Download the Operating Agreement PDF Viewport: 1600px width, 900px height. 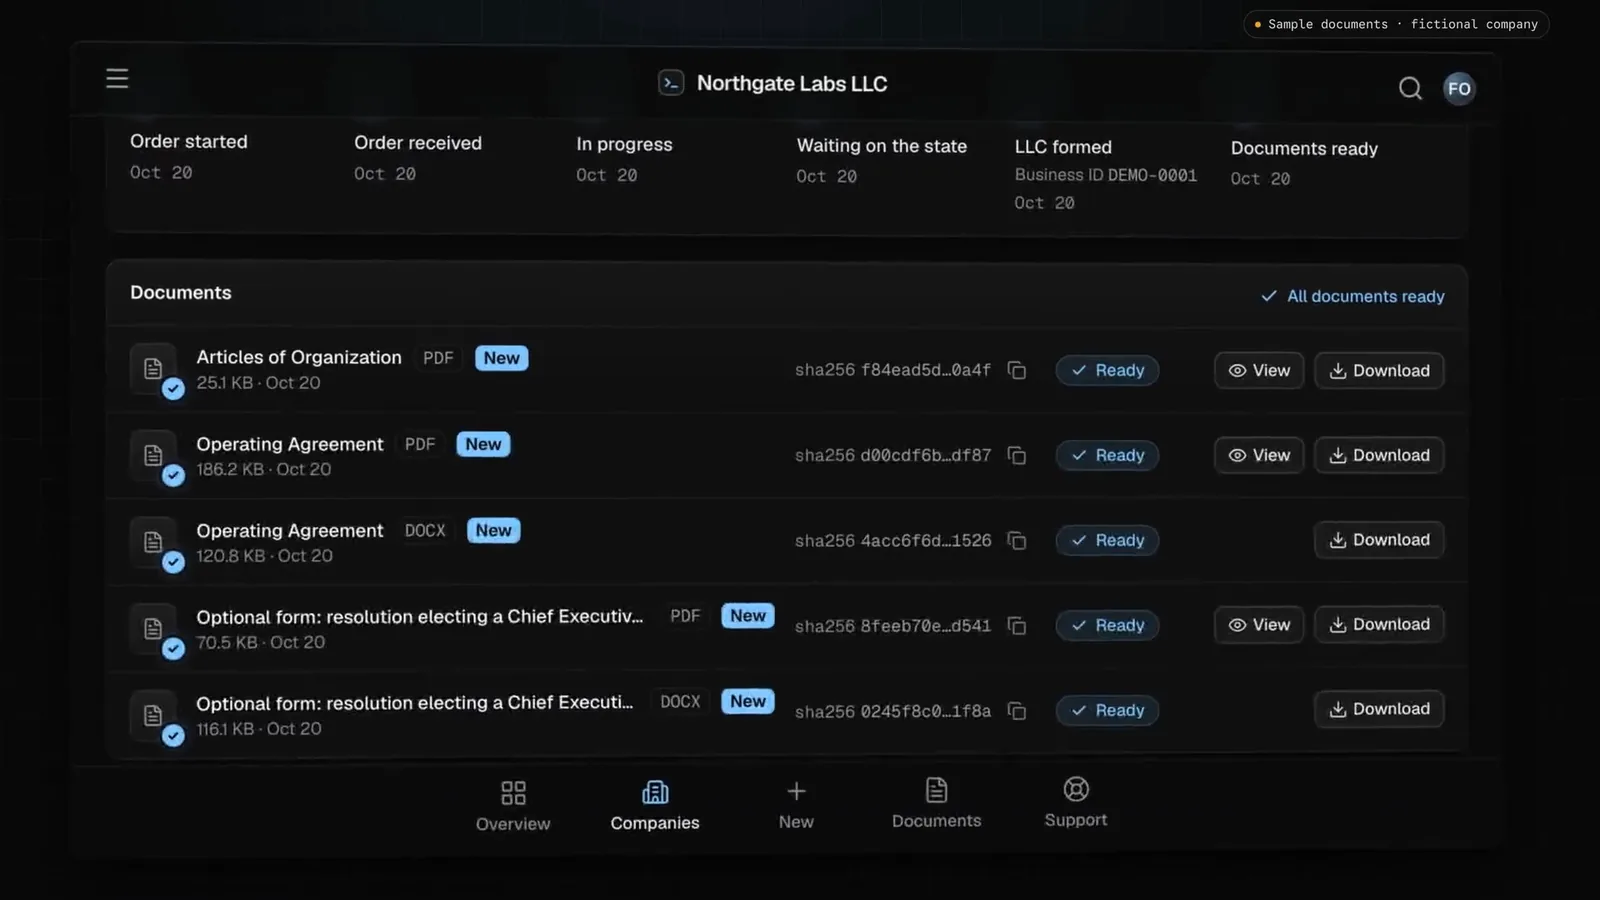click(1379, 455)
